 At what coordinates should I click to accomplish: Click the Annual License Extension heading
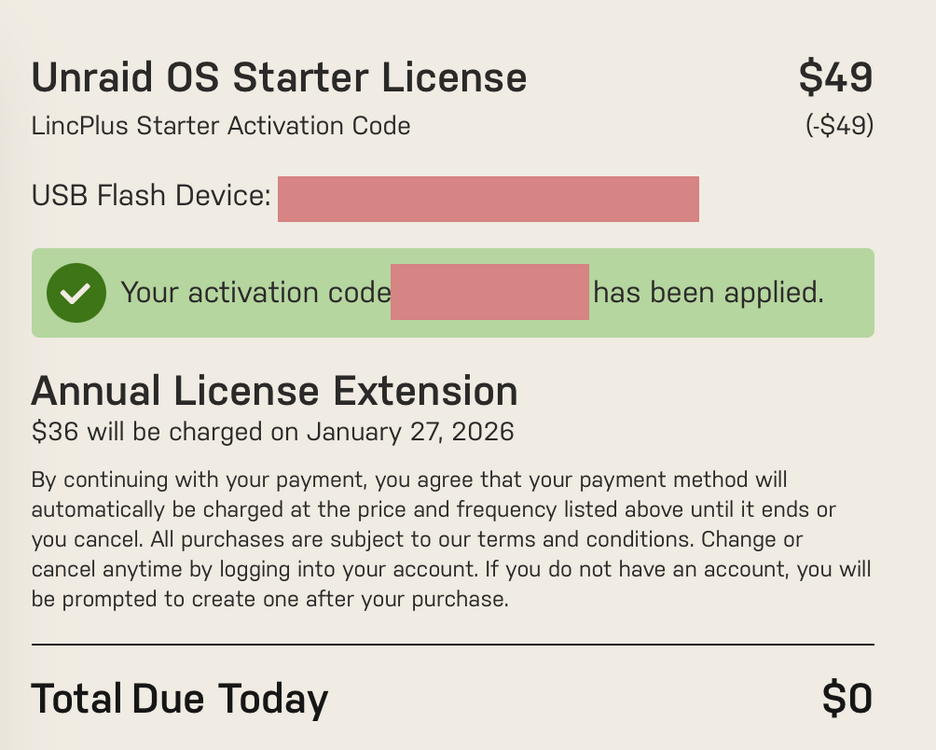(275, 392)
